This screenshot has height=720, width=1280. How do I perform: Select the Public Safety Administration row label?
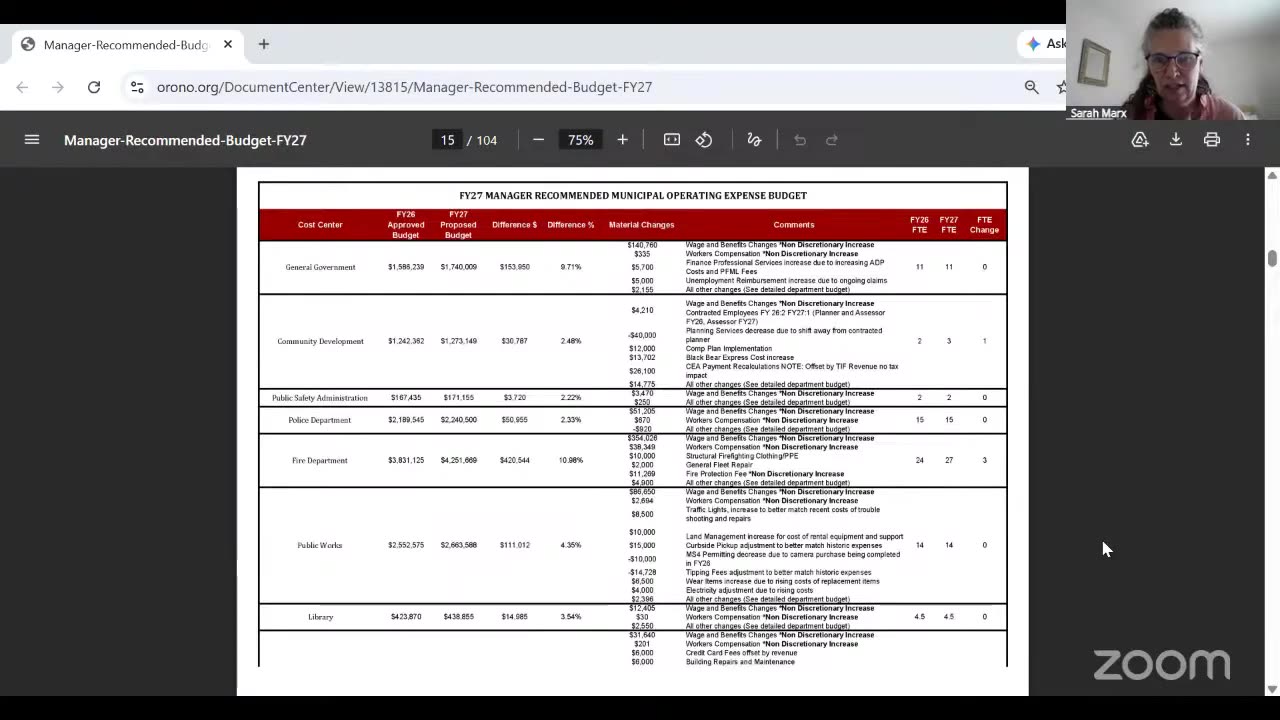tap(320, 398)
